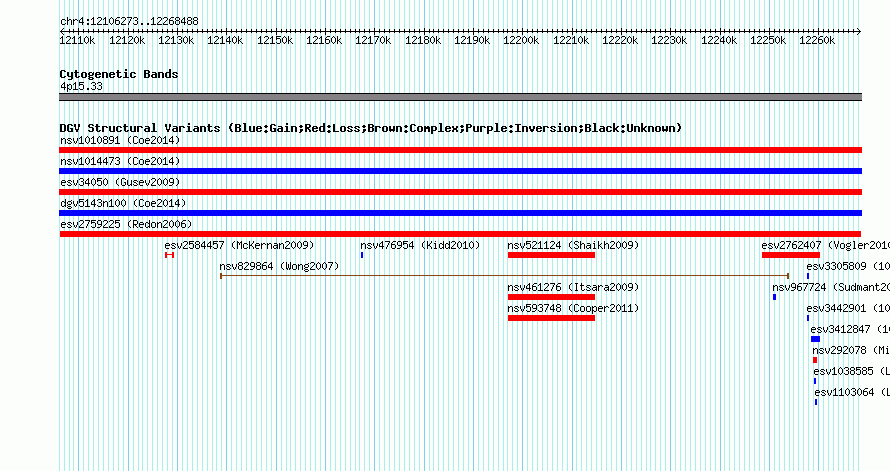Open the esv3305809 variant label
This screenshot has width=890, height=471.
[848, 266]
